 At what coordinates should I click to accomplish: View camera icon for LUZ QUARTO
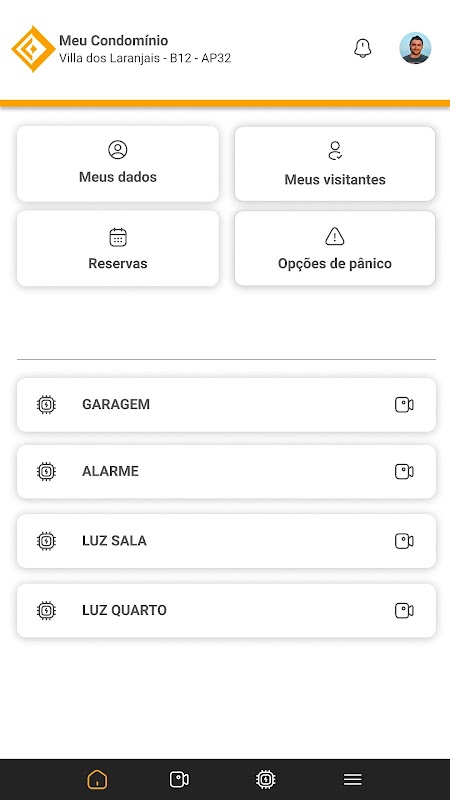[x=404, y=610]
